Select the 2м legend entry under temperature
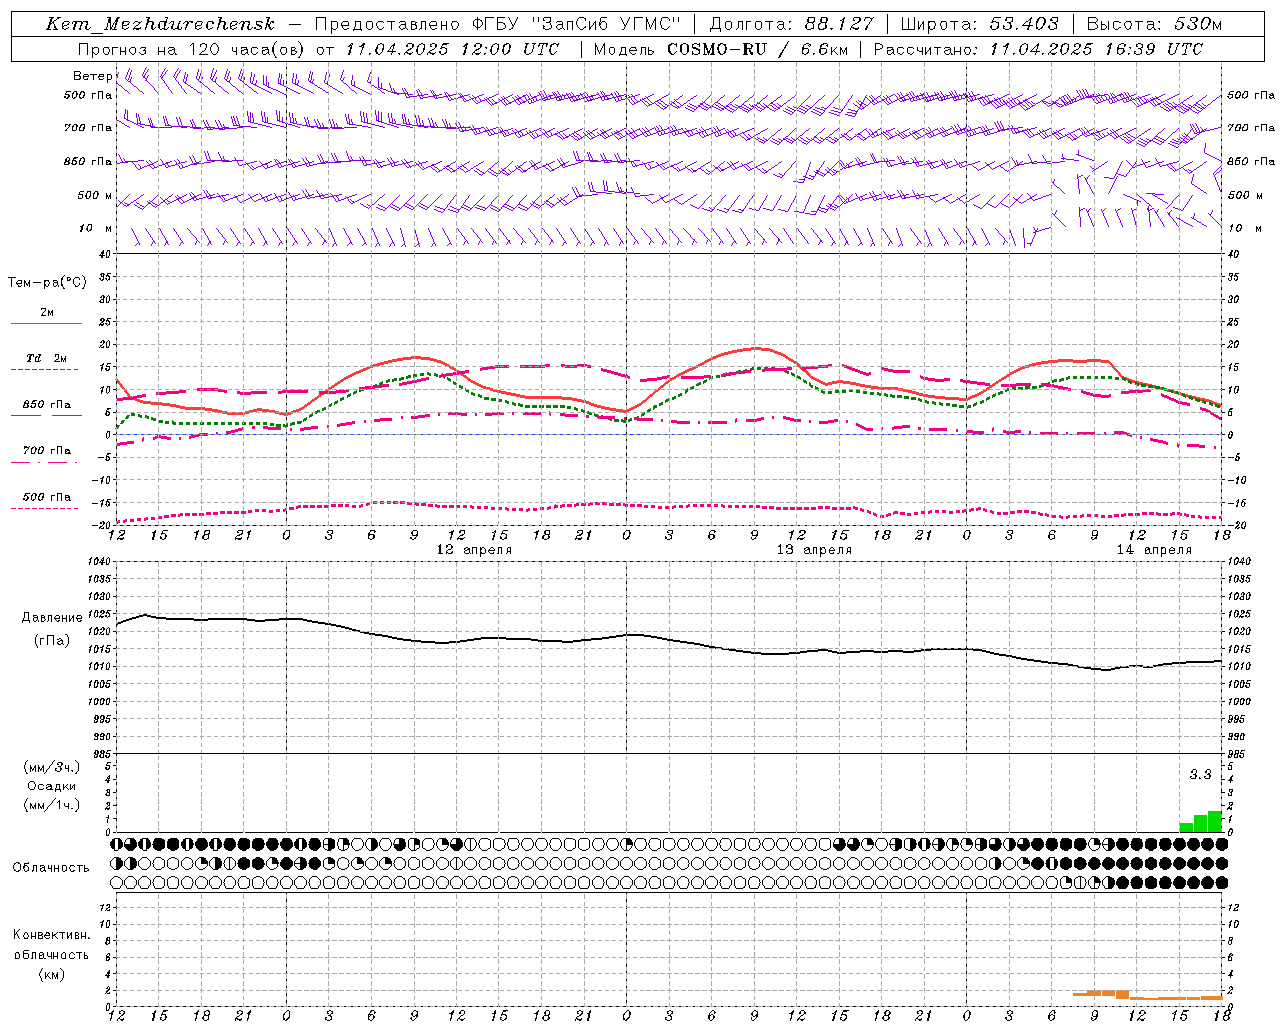1280x1024 pixels. [x=47, y=312]
